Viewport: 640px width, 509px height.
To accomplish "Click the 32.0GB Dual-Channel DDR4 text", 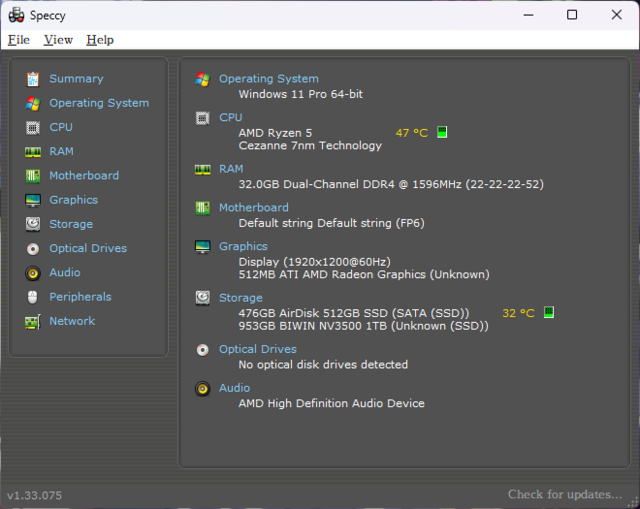I will (x=391, y=184).
